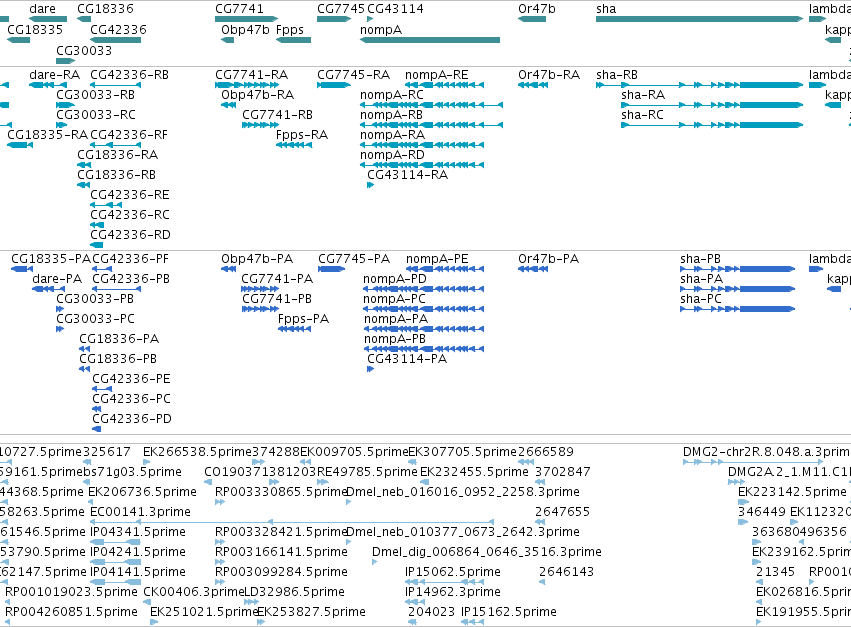Click the Fpps-RA transcript label
The image size is (851, 627).
[302, 134]
